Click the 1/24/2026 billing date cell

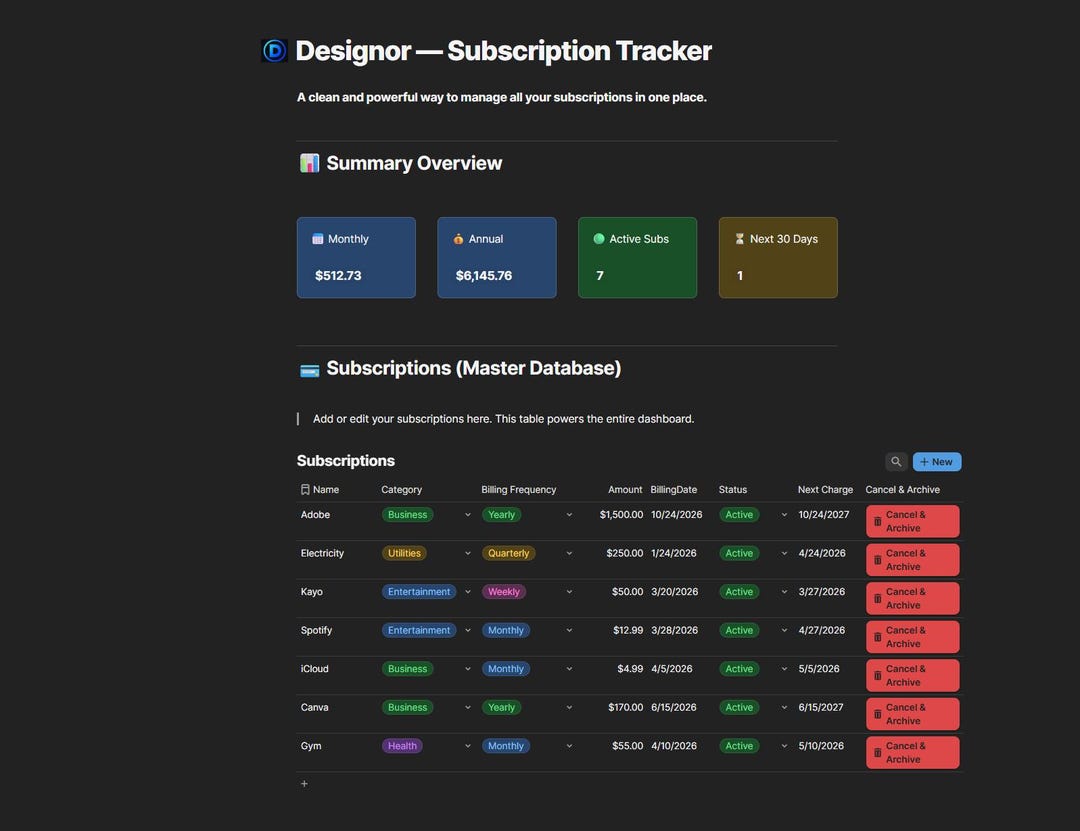[674, 553]
